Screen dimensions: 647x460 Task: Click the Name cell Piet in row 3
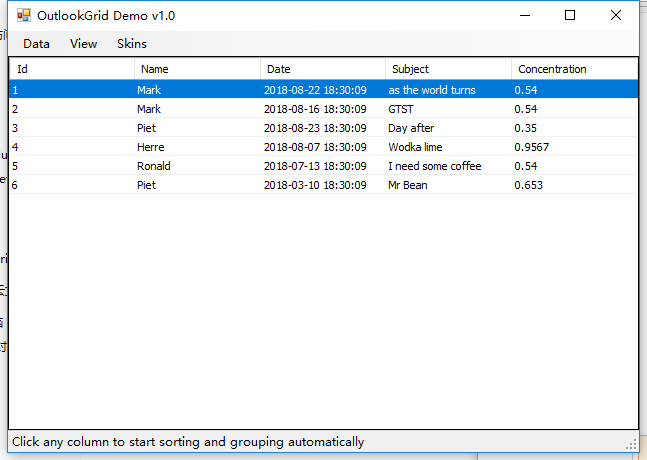[197, 127]
